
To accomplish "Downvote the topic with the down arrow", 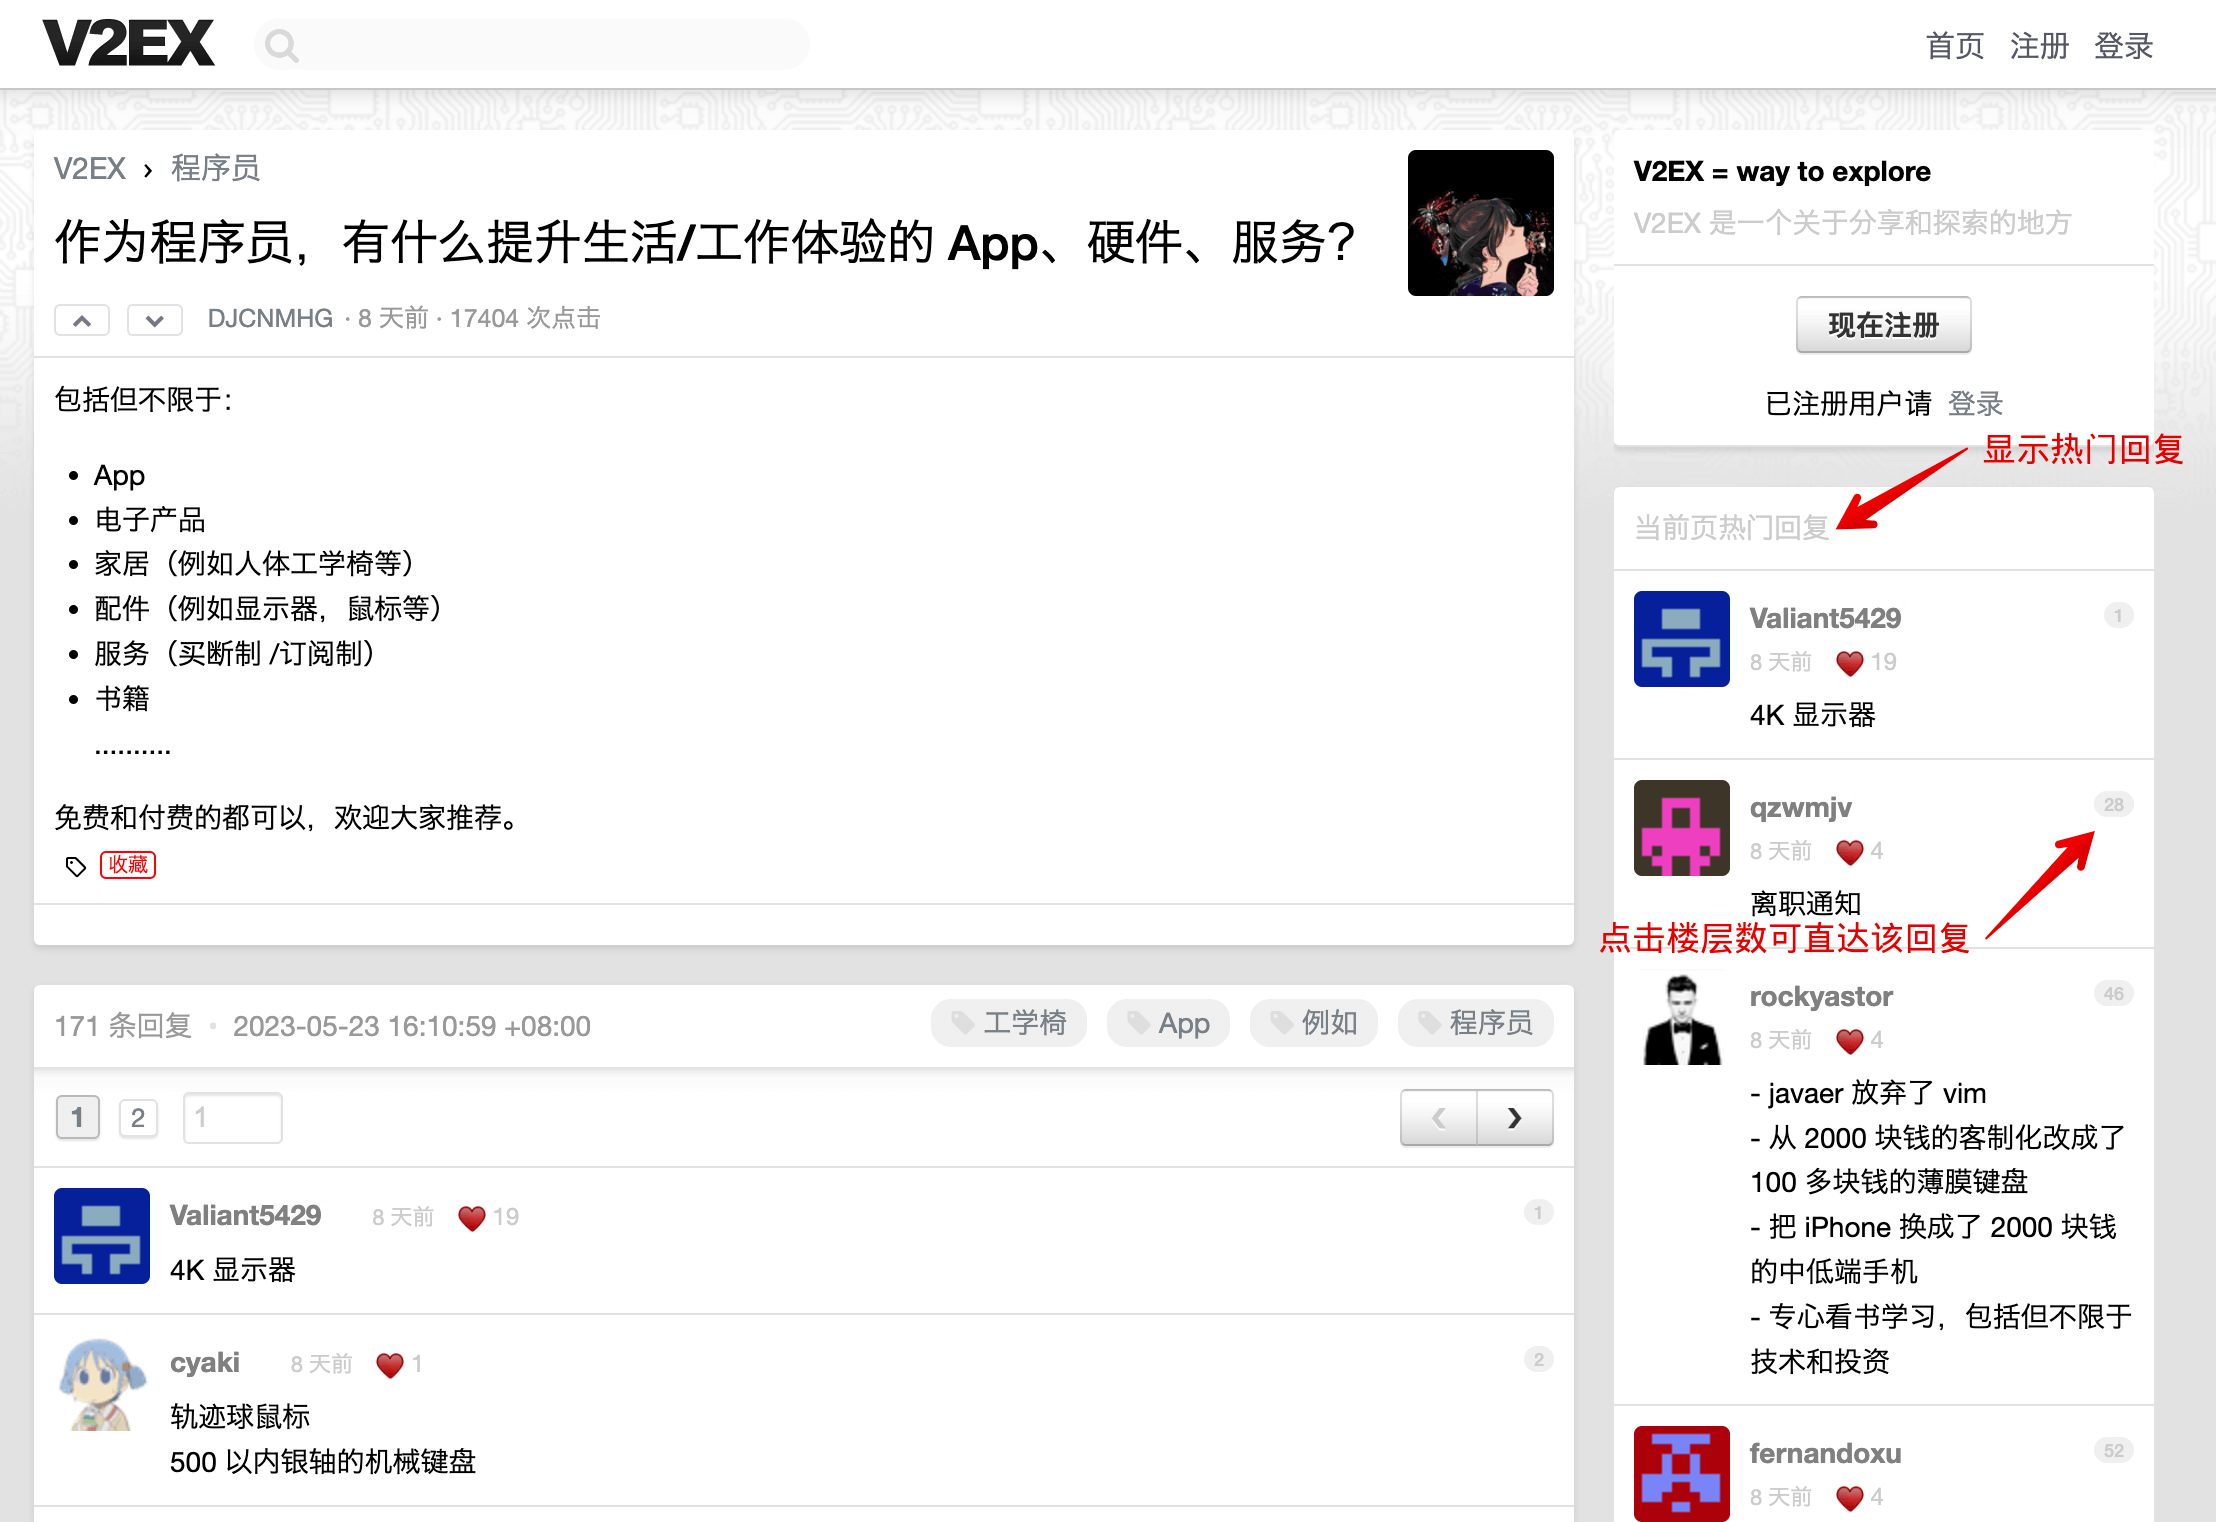I will click(154, 320).
